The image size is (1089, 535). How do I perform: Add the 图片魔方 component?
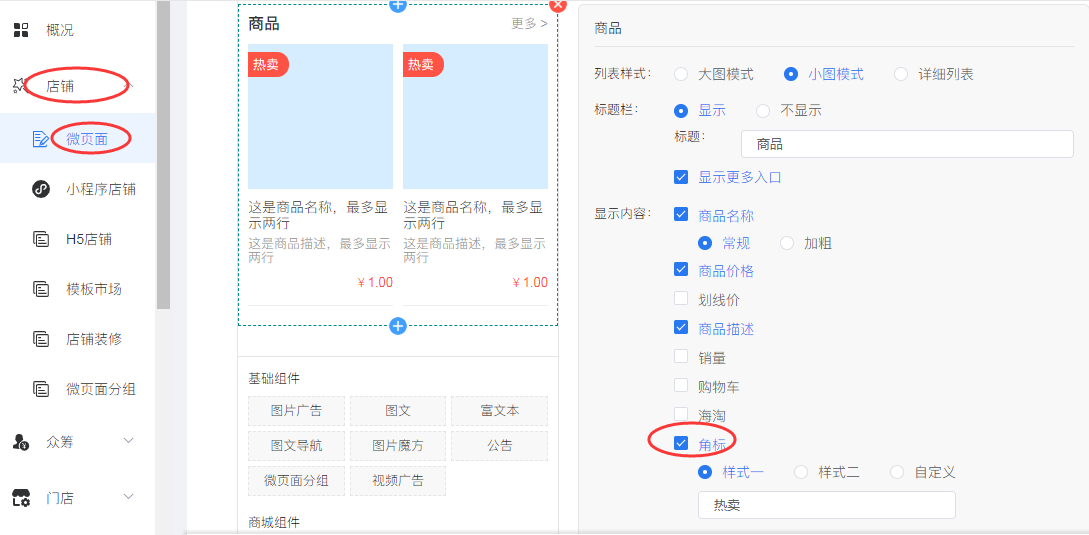(398, 446)
